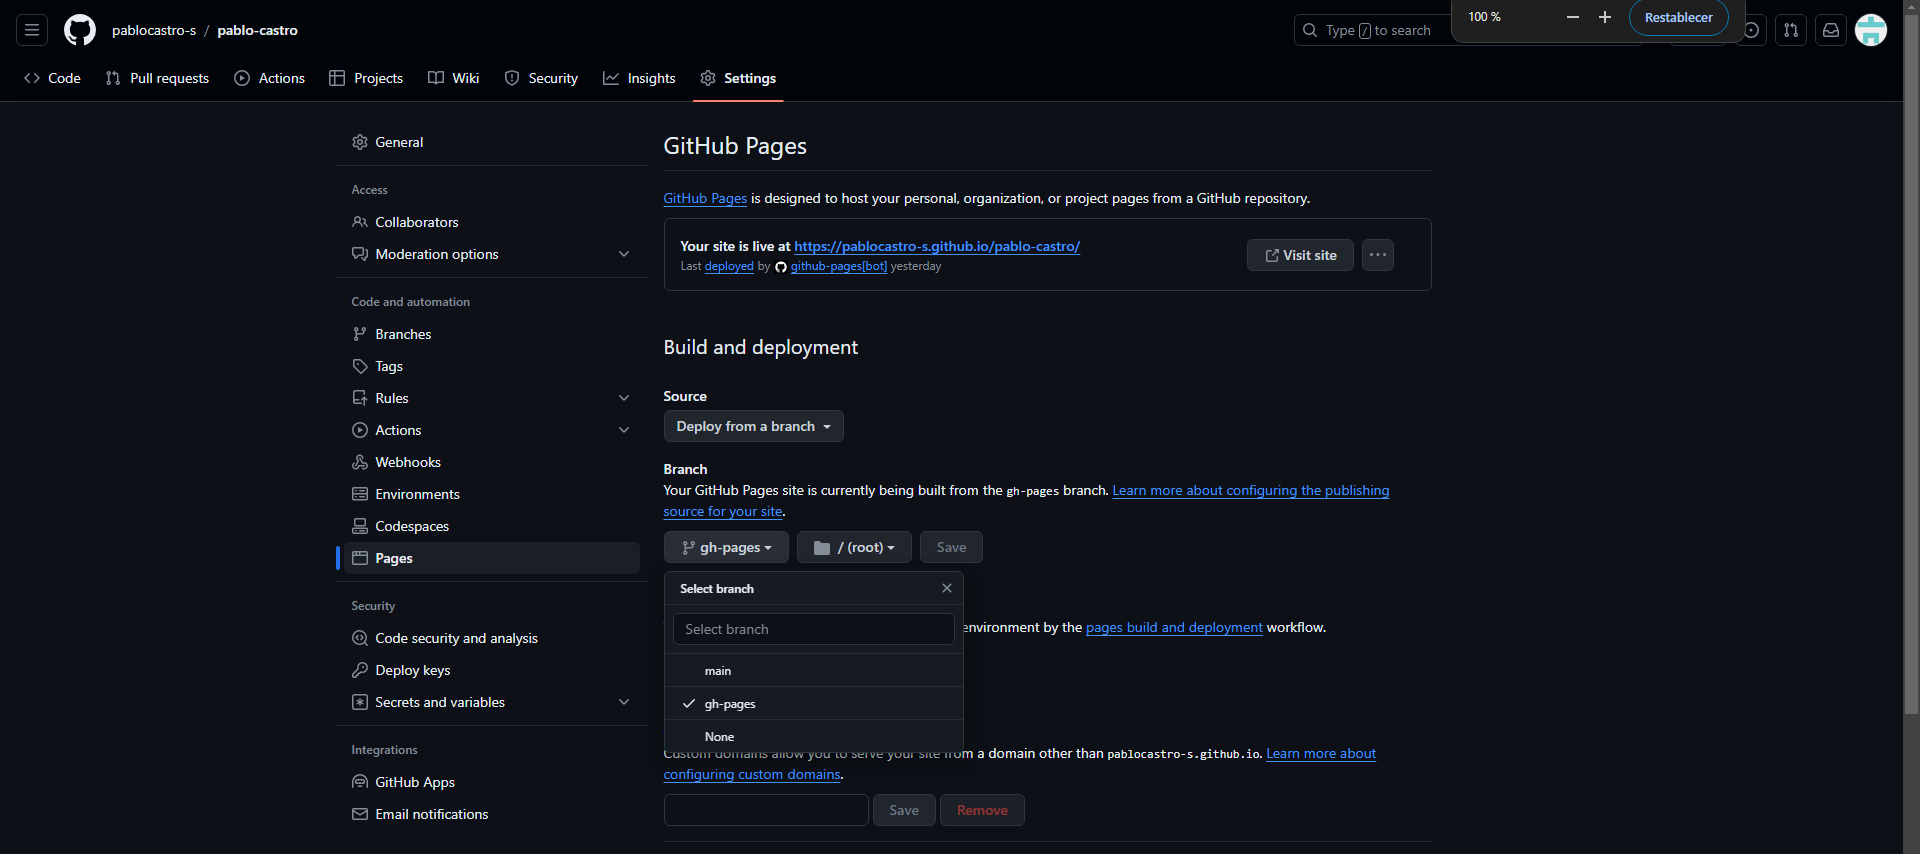Open Environments settings
This screenshot has width=1920, height=854.
click(492, 494)
